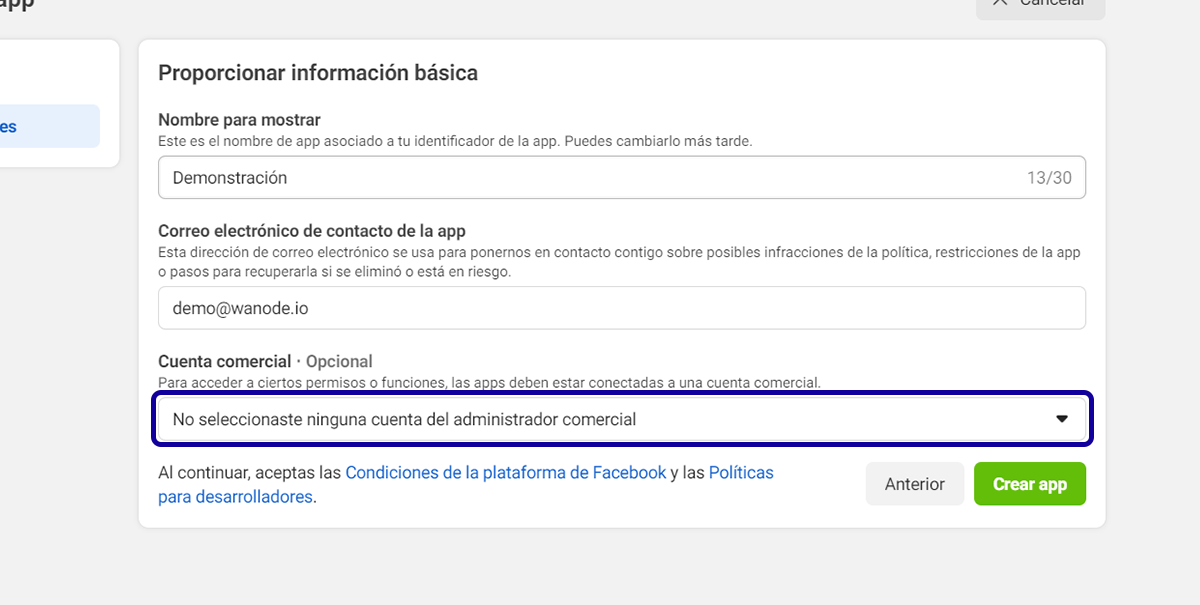Go back with the Anterior button

[x=914, y=484]
